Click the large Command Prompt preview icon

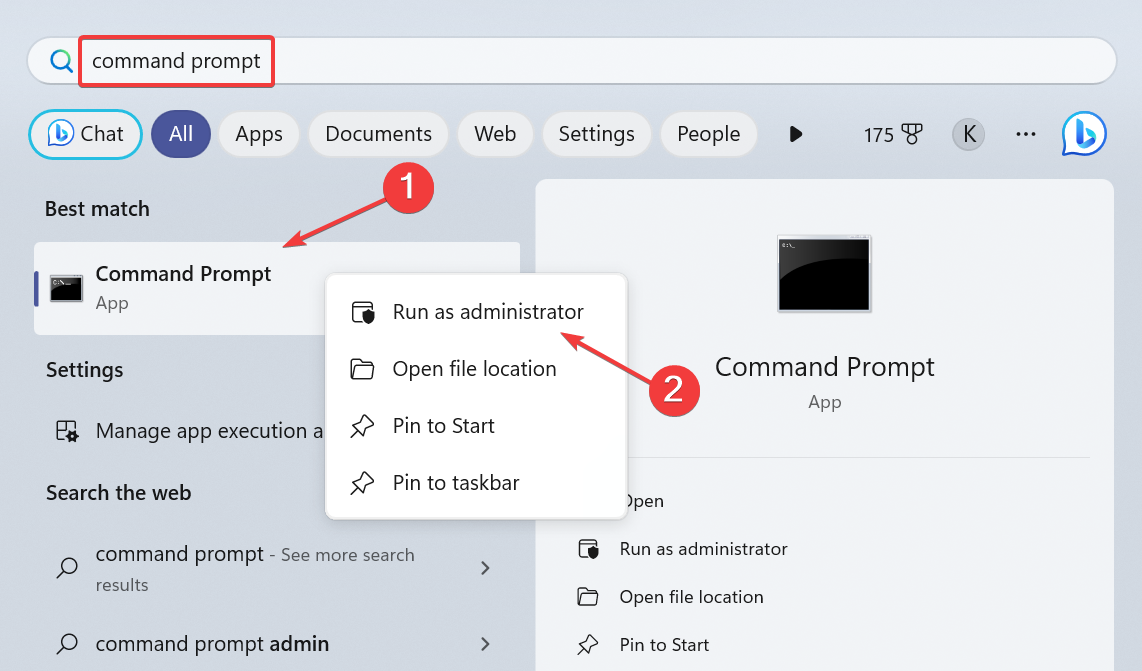point(824,273)
